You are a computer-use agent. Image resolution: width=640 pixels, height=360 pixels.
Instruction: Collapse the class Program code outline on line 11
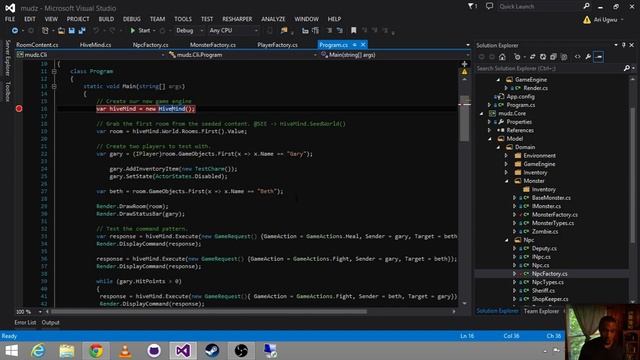54,71
